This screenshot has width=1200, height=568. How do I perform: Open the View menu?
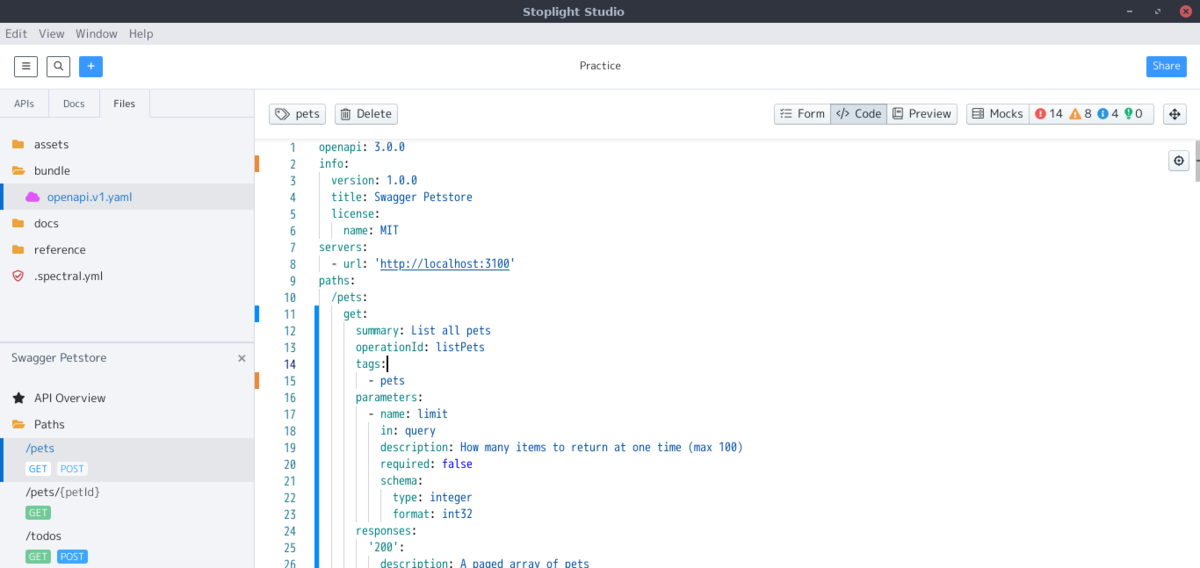pyautogui.click(x=51, y=34)
